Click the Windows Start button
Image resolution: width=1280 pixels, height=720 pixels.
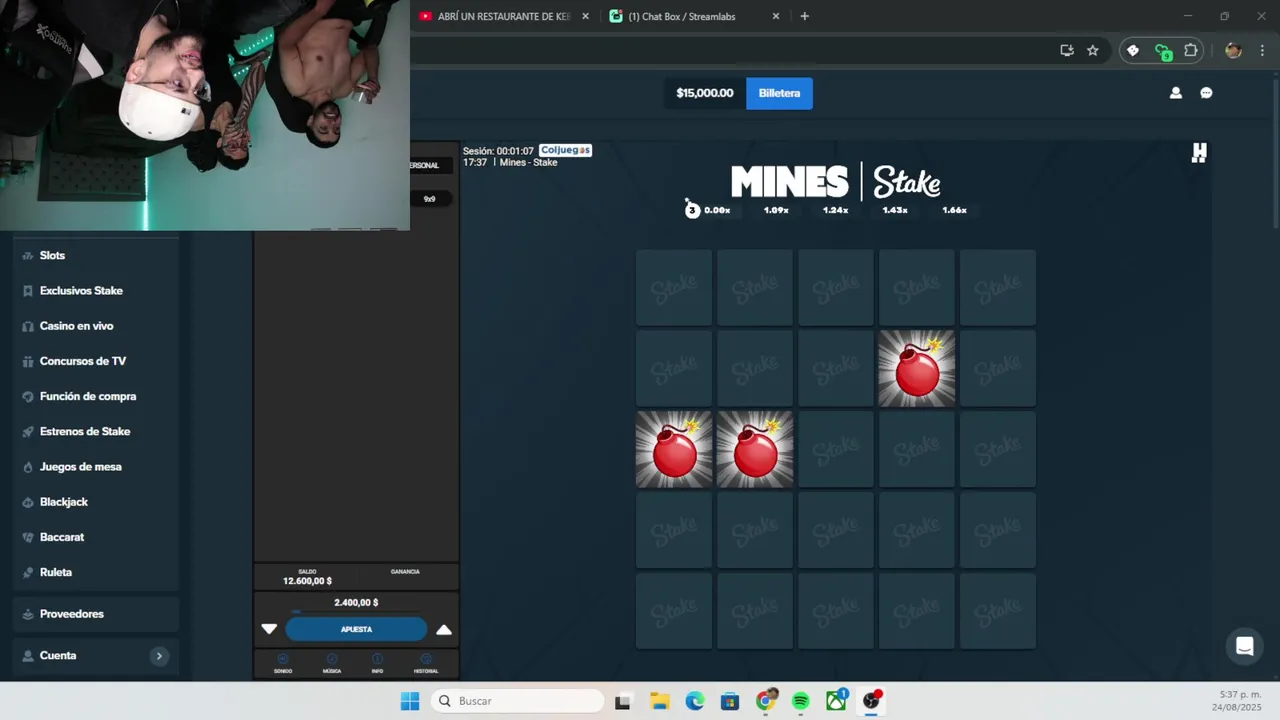point(410,701)
